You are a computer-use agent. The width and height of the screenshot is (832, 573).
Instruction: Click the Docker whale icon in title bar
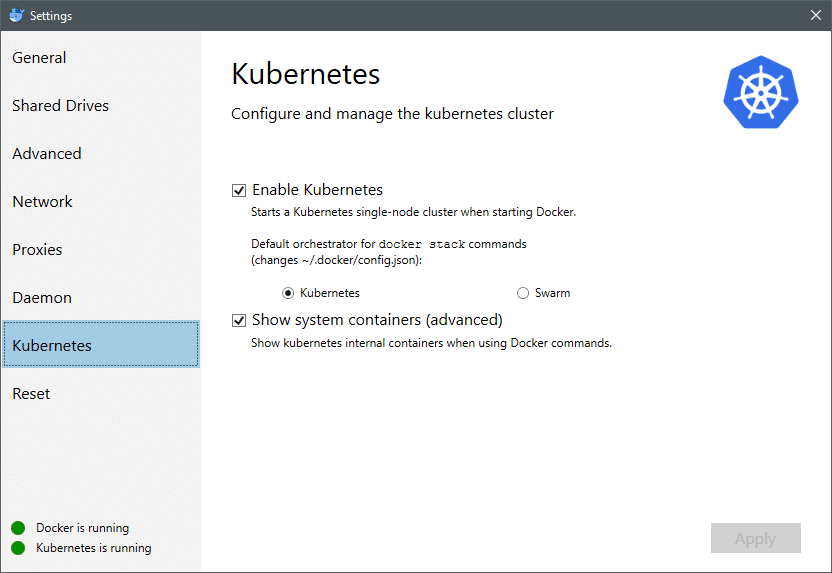pyautogui.click(x=16, y=15)
